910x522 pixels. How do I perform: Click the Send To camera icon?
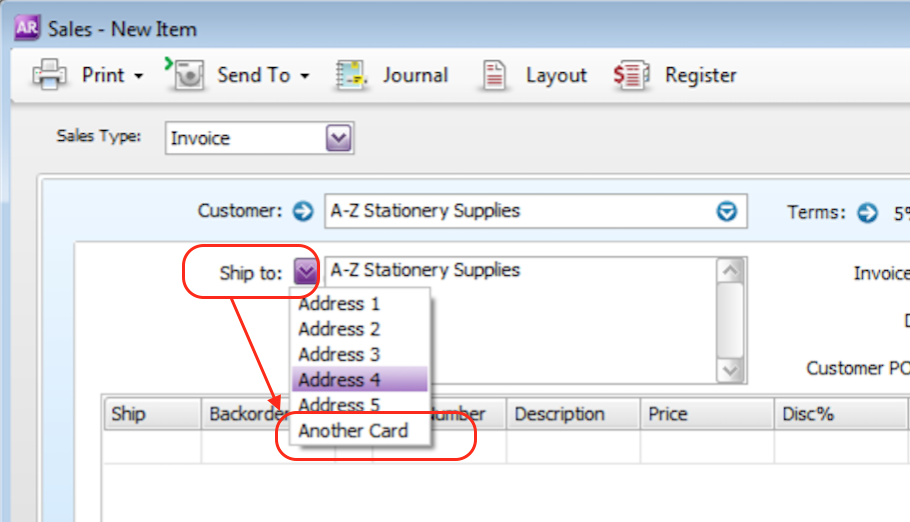click(187, 74)
